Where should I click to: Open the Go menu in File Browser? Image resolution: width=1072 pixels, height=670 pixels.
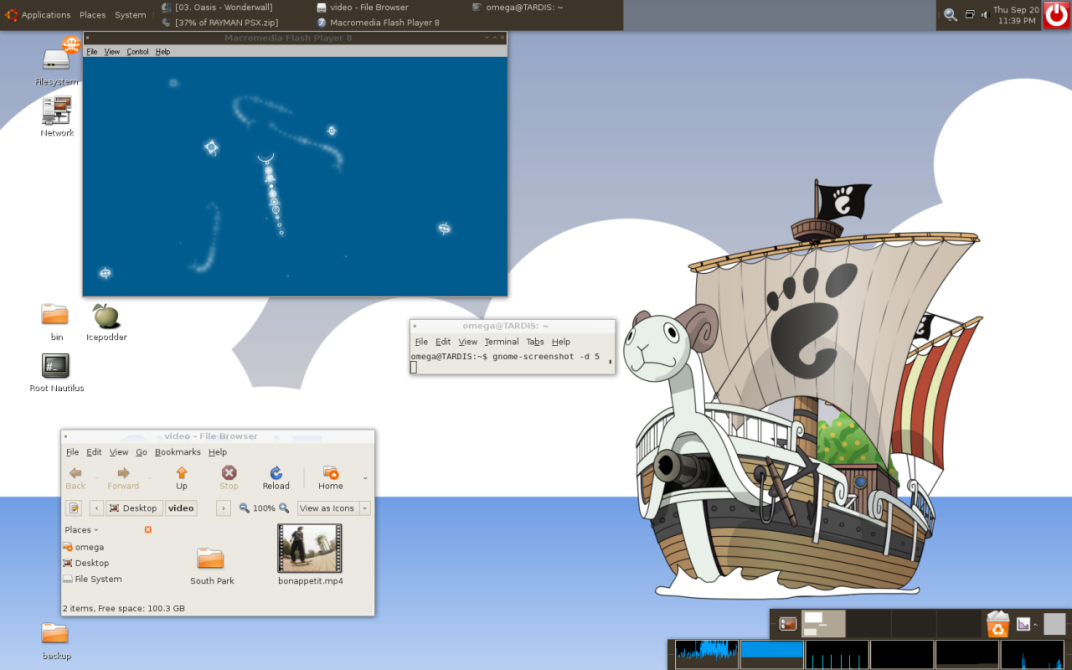142,452
